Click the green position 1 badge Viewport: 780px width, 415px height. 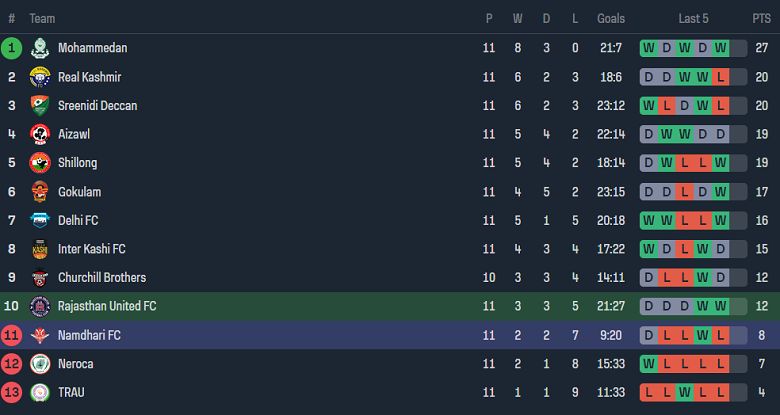pos(12,48)
